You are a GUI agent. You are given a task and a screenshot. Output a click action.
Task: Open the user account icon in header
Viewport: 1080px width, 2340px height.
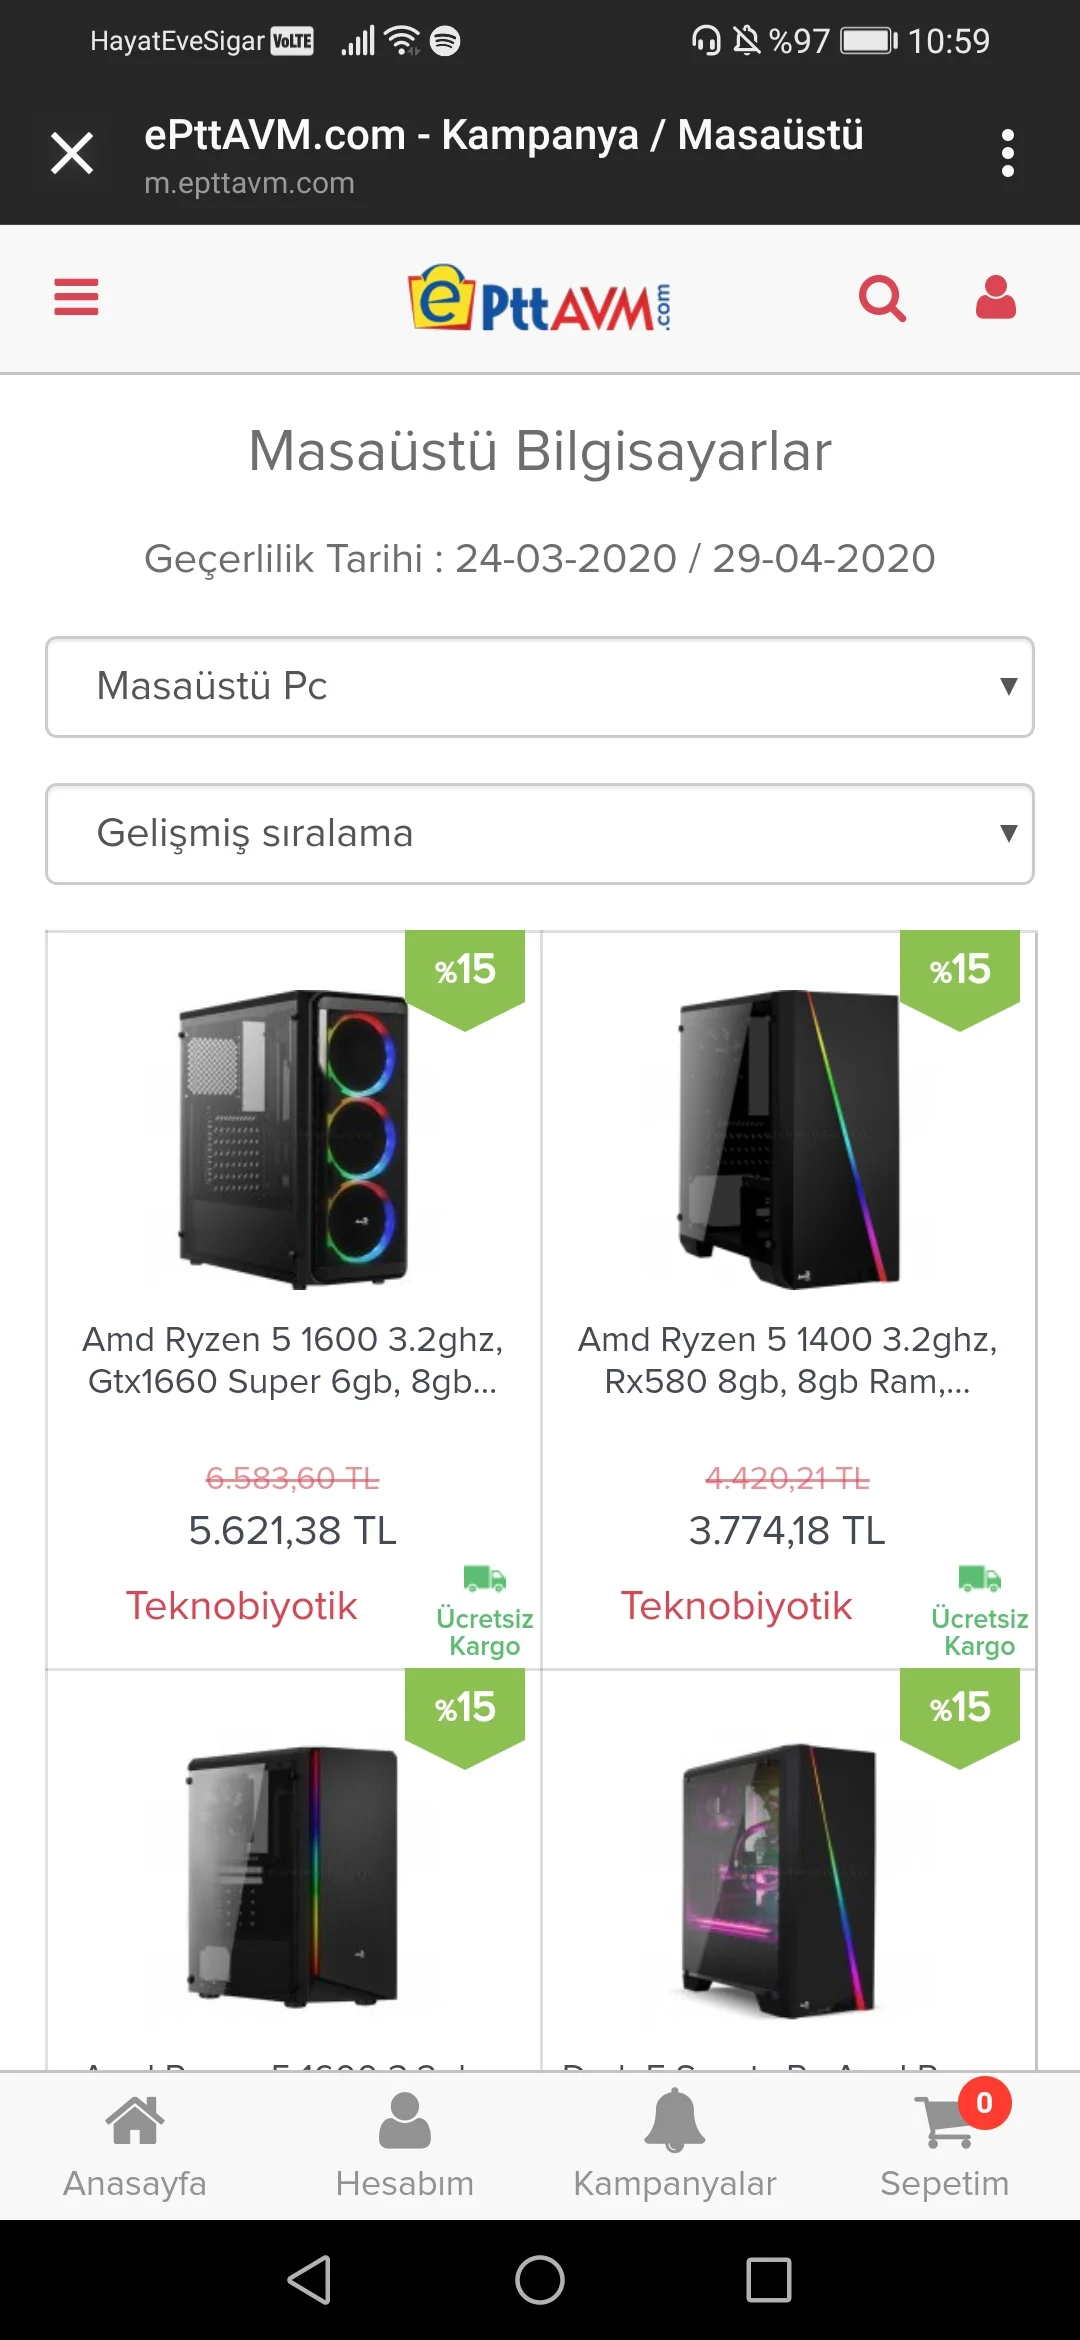point(995,298)
